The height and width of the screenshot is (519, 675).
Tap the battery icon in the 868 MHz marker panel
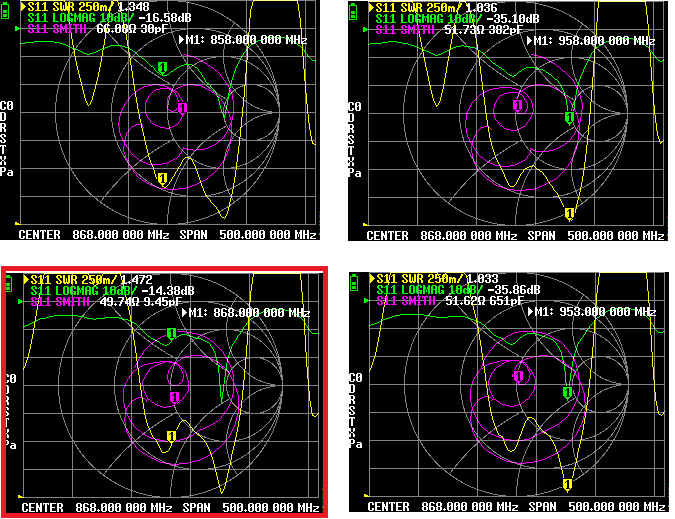[9, 284]
